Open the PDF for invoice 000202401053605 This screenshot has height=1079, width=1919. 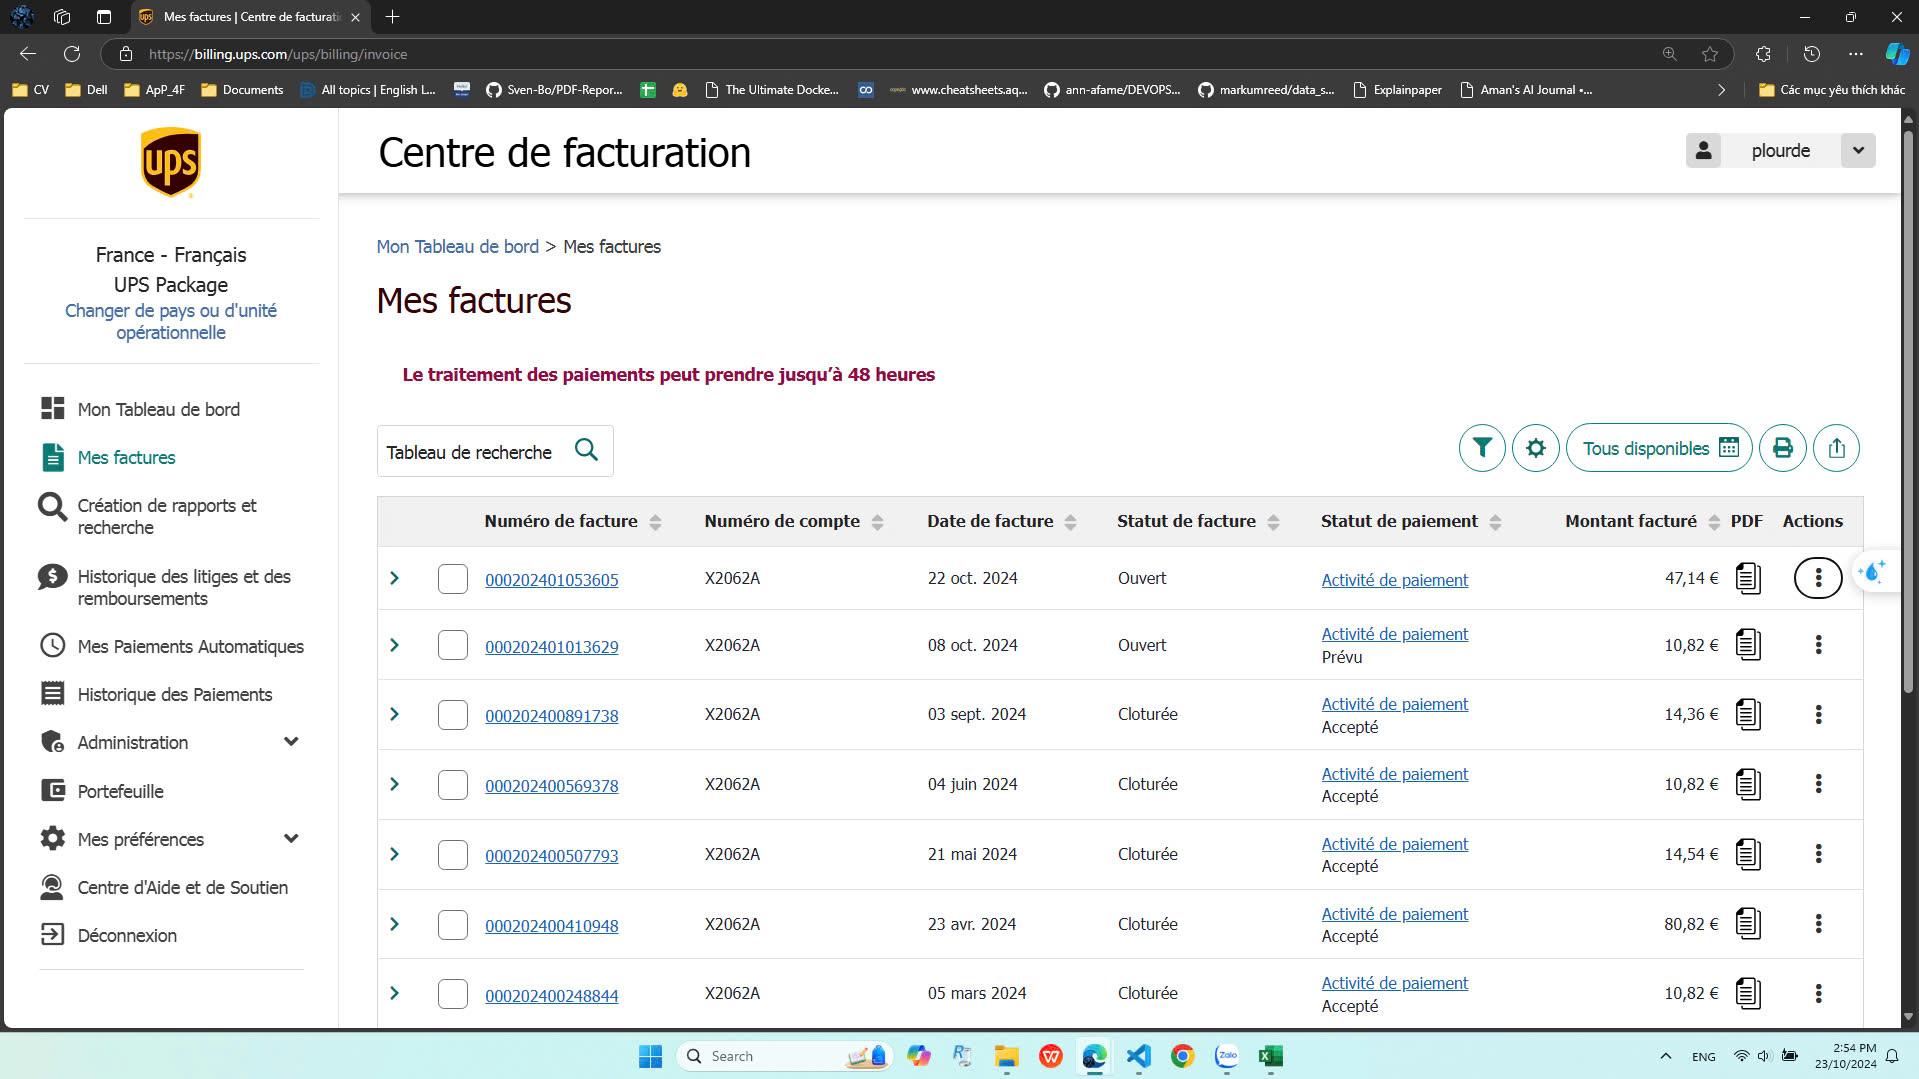(x=1748, y=577)
